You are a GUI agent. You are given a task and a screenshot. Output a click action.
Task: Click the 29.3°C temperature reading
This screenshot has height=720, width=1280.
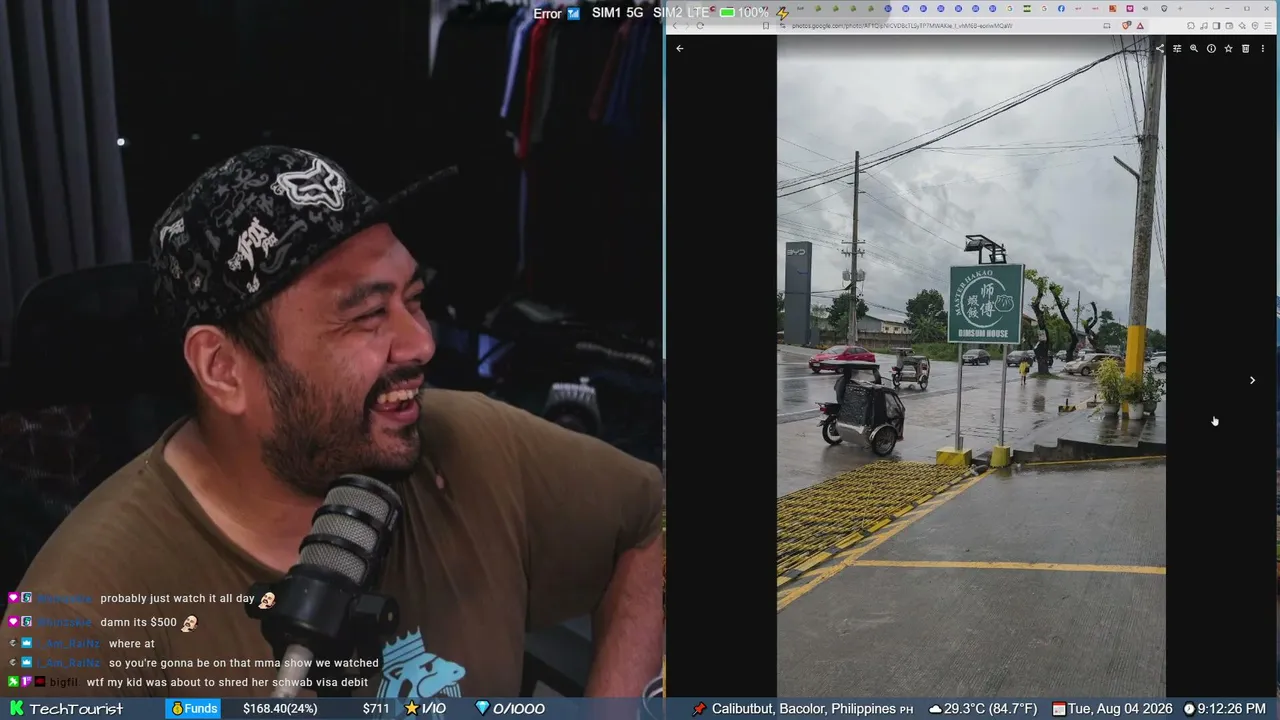(x=991, y=709)
